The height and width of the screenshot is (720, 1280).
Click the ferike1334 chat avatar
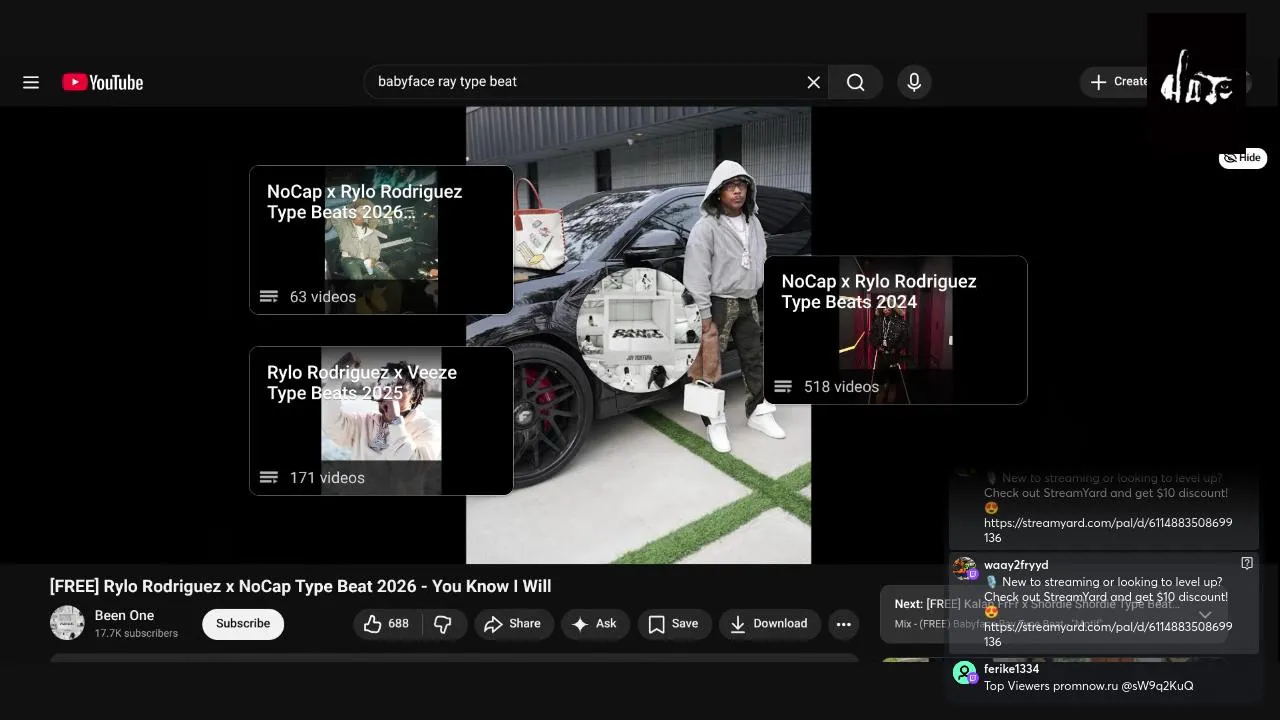click(x=964, y=673)
